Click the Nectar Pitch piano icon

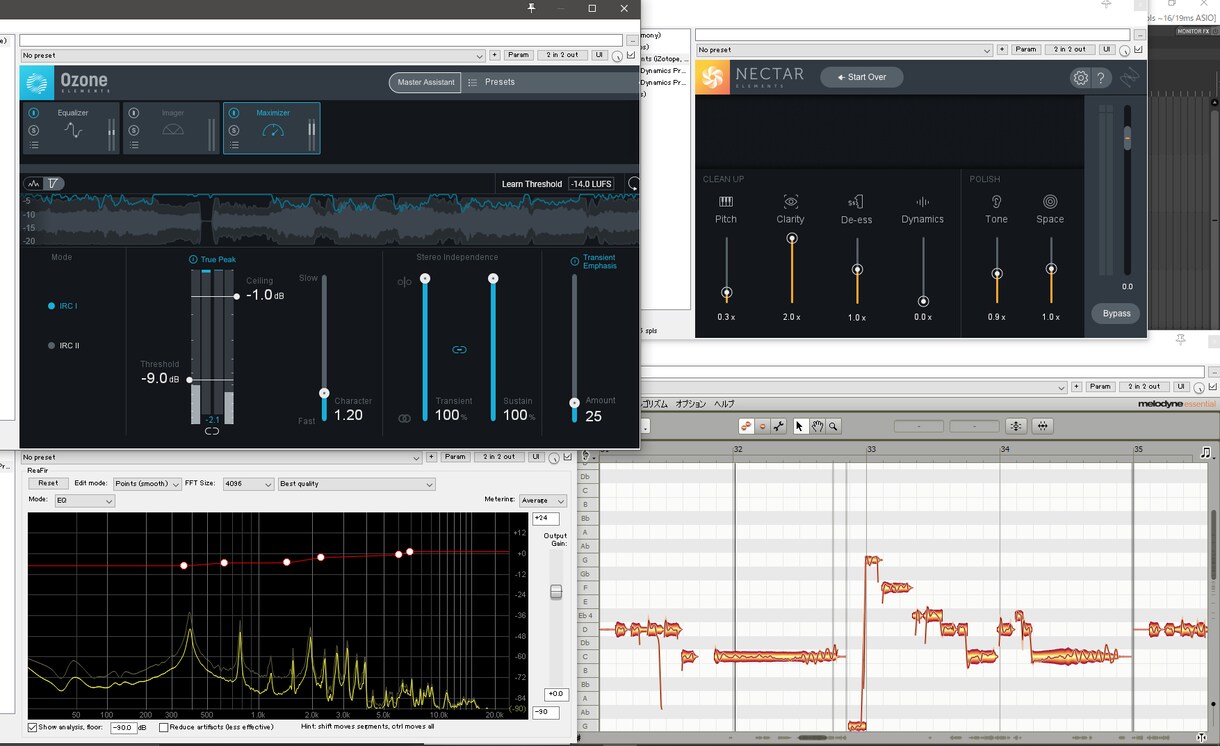point(726,202)
